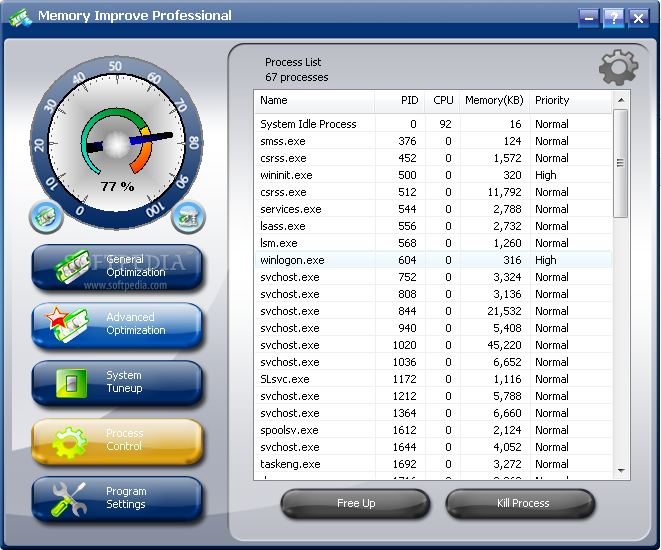Select the lsass.exe process

click(x=433, y=226)
